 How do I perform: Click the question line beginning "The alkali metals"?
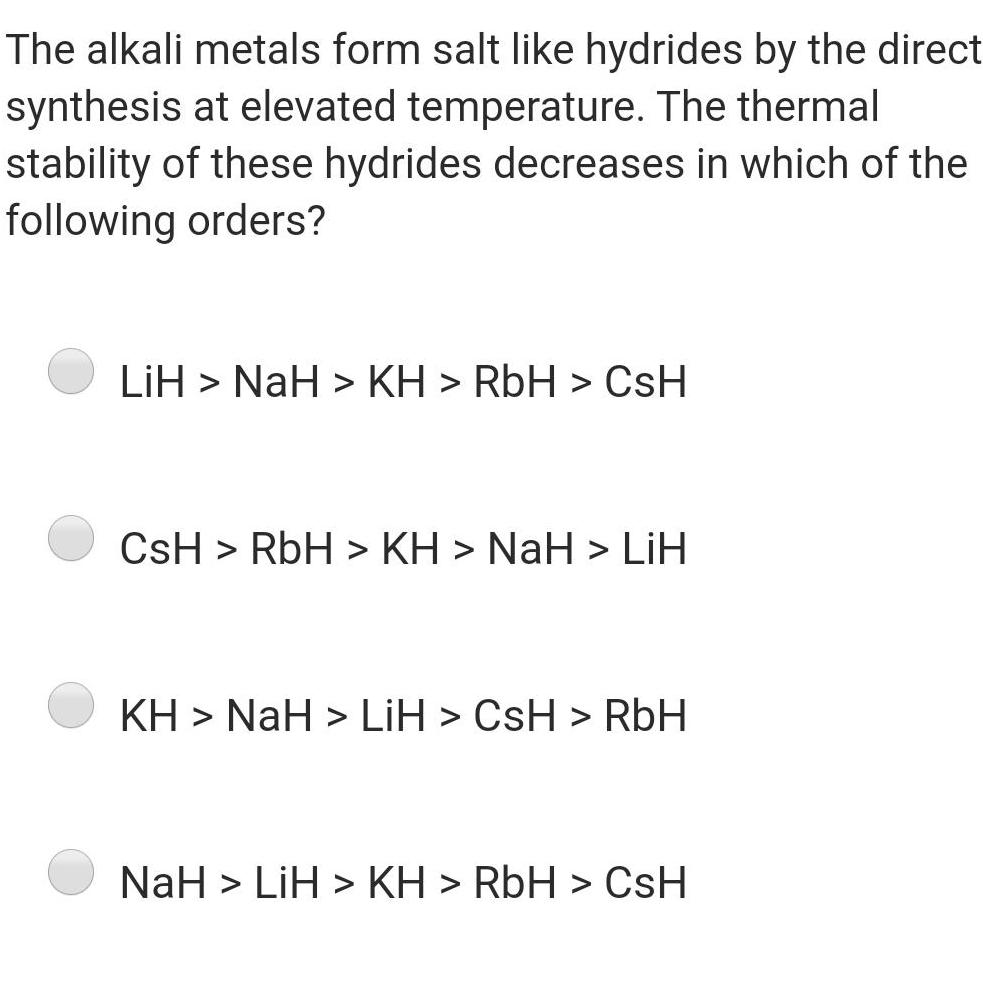(x=494, y=50)
